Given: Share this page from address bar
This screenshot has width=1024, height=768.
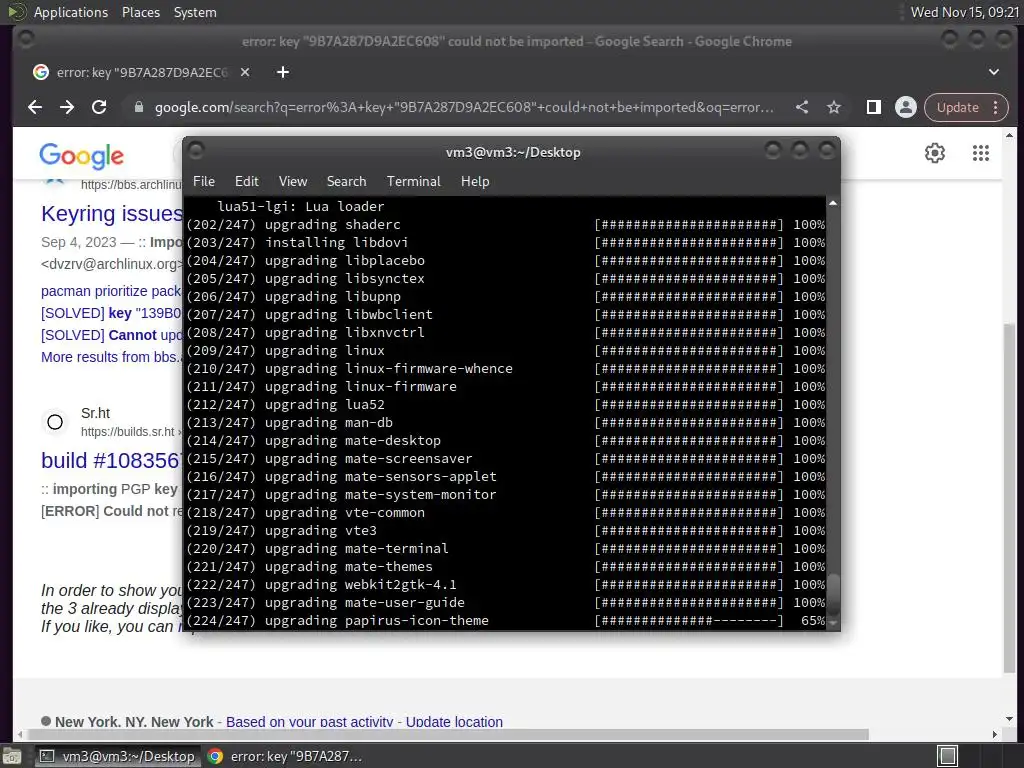Looking at the screenshot, I should tap(802, 107).
